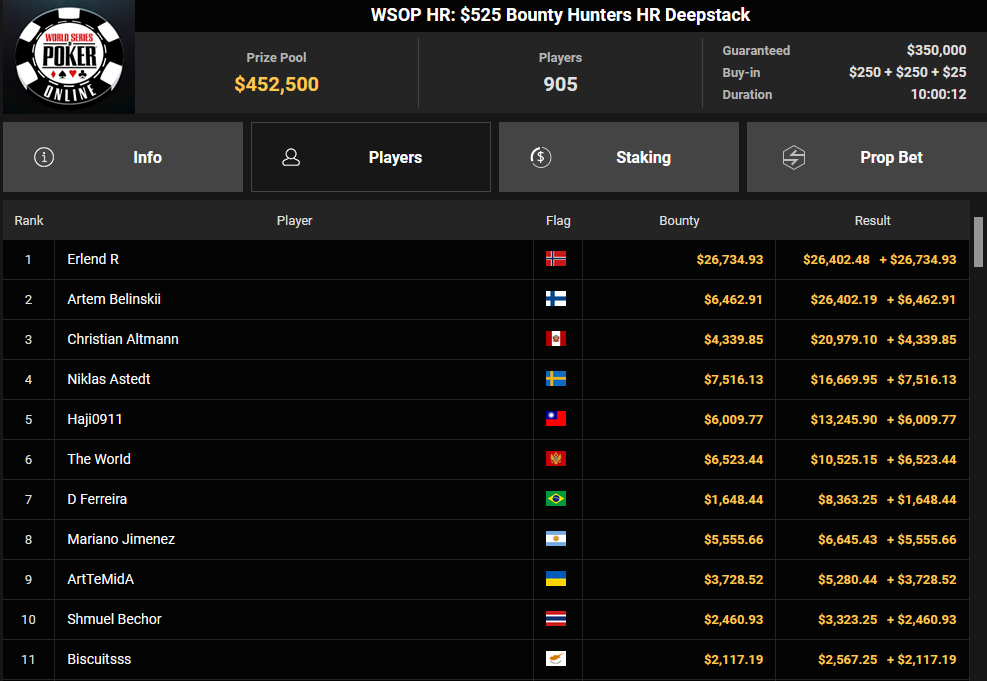Click the Finland flag for Artem Belinskii
987x681 pixels.
point(556,298)
